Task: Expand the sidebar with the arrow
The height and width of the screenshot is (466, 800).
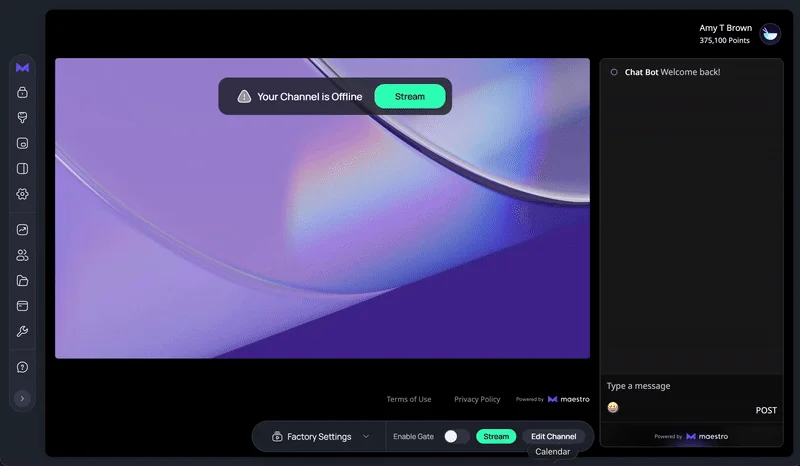Action: (22, 399)
